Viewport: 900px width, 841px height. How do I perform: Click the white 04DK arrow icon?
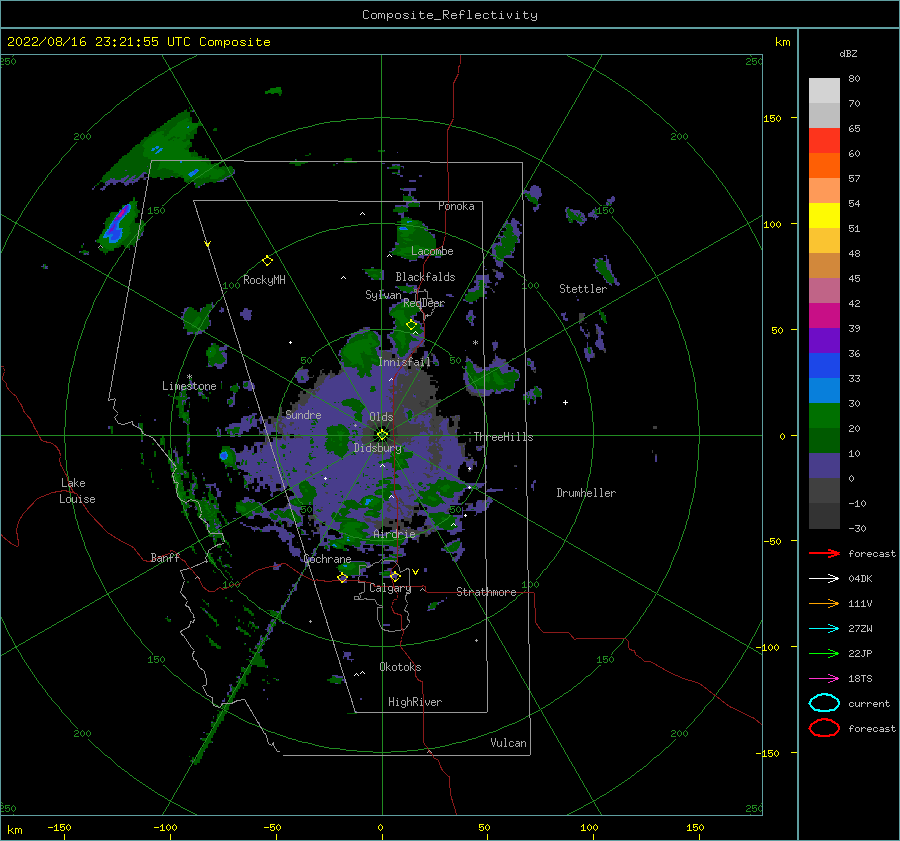click(x=824, y=578)
